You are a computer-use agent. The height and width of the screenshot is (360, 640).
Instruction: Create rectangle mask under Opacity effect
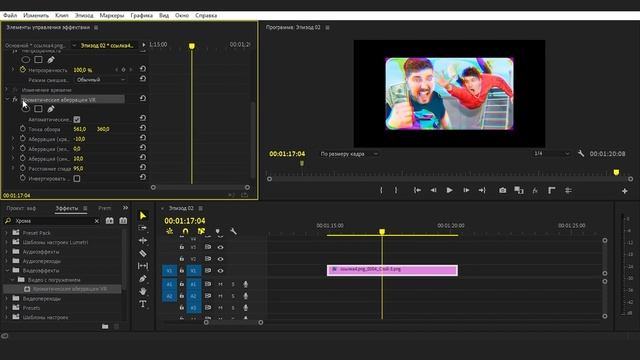(x=38, y=60)
